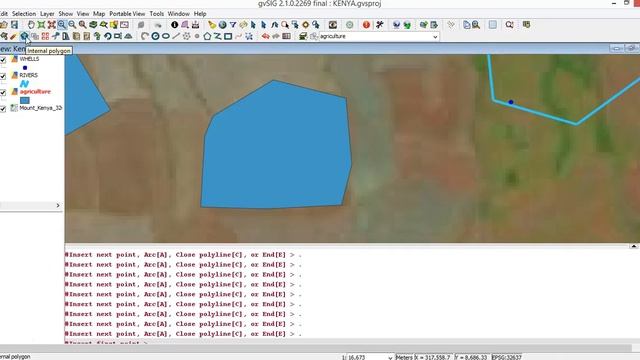Click the yellow flashlight select icon

(x=212, y=25)
